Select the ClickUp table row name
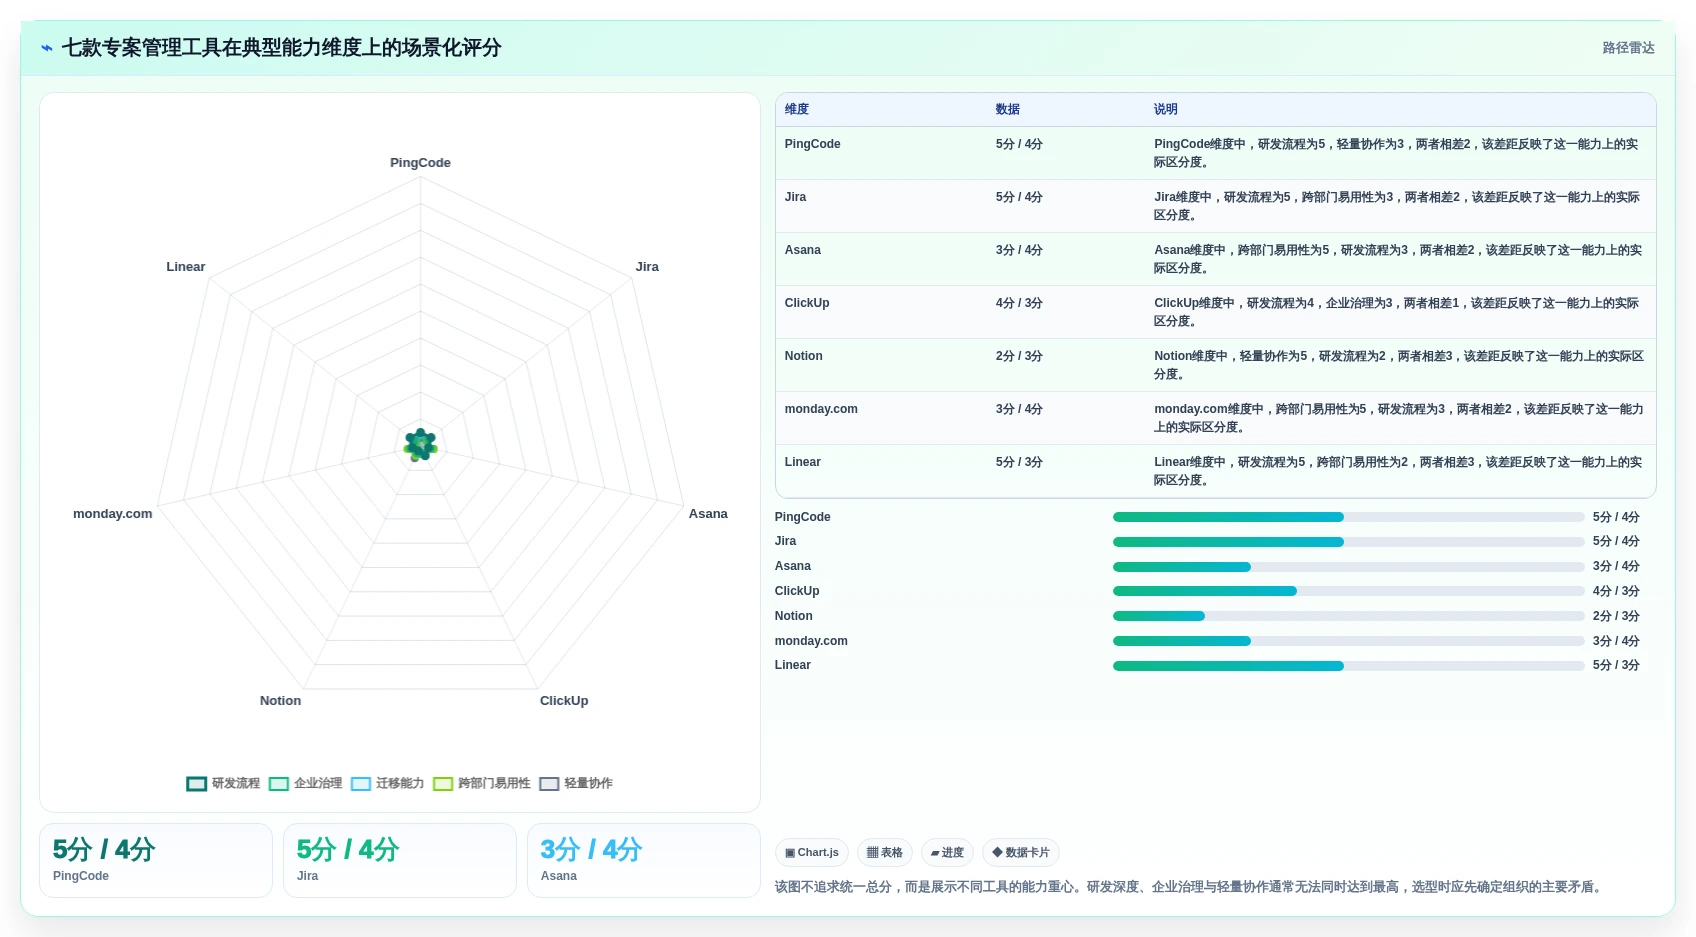The image size is (1696, 937). point(807,303)
